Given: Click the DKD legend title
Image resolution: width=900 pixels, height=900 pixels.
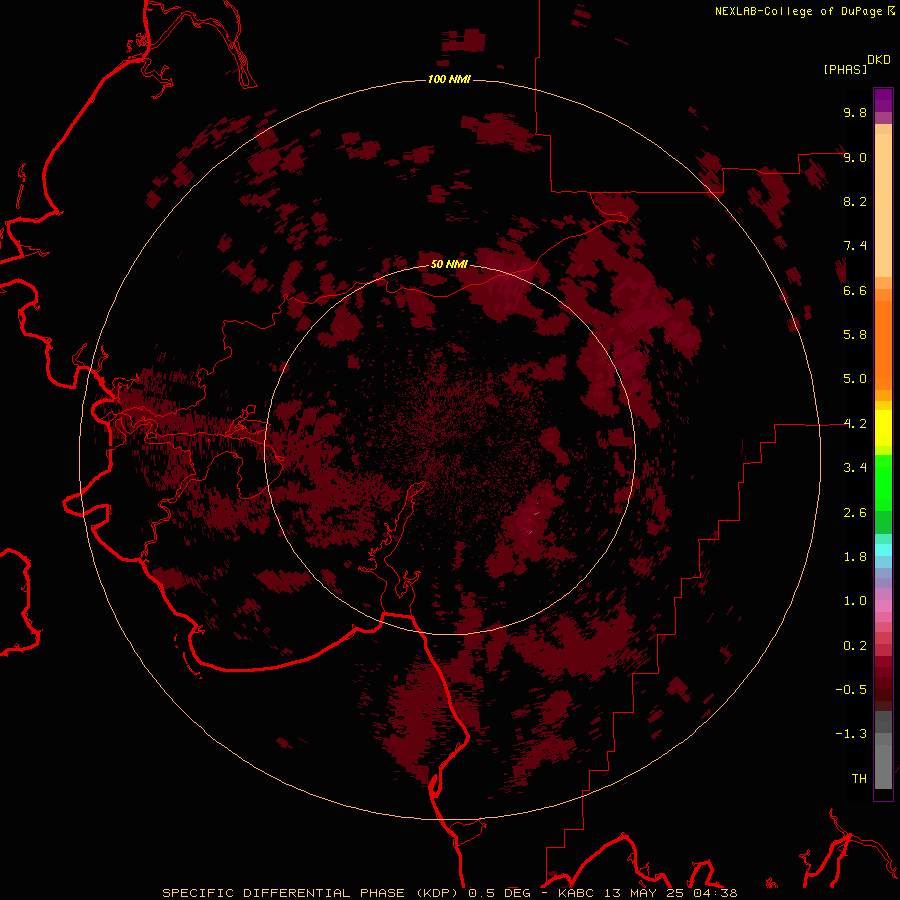Looking at the screenshot, I should click(879, 60).
